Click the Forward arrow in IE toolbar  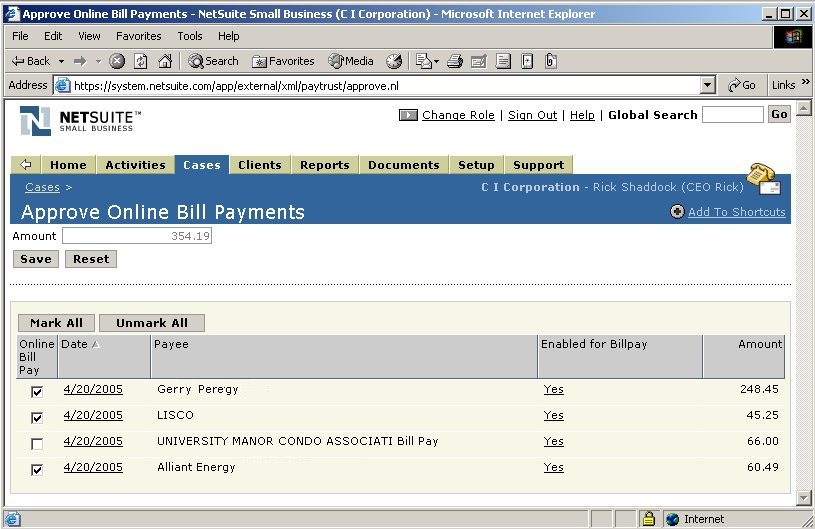coord(80,61)
